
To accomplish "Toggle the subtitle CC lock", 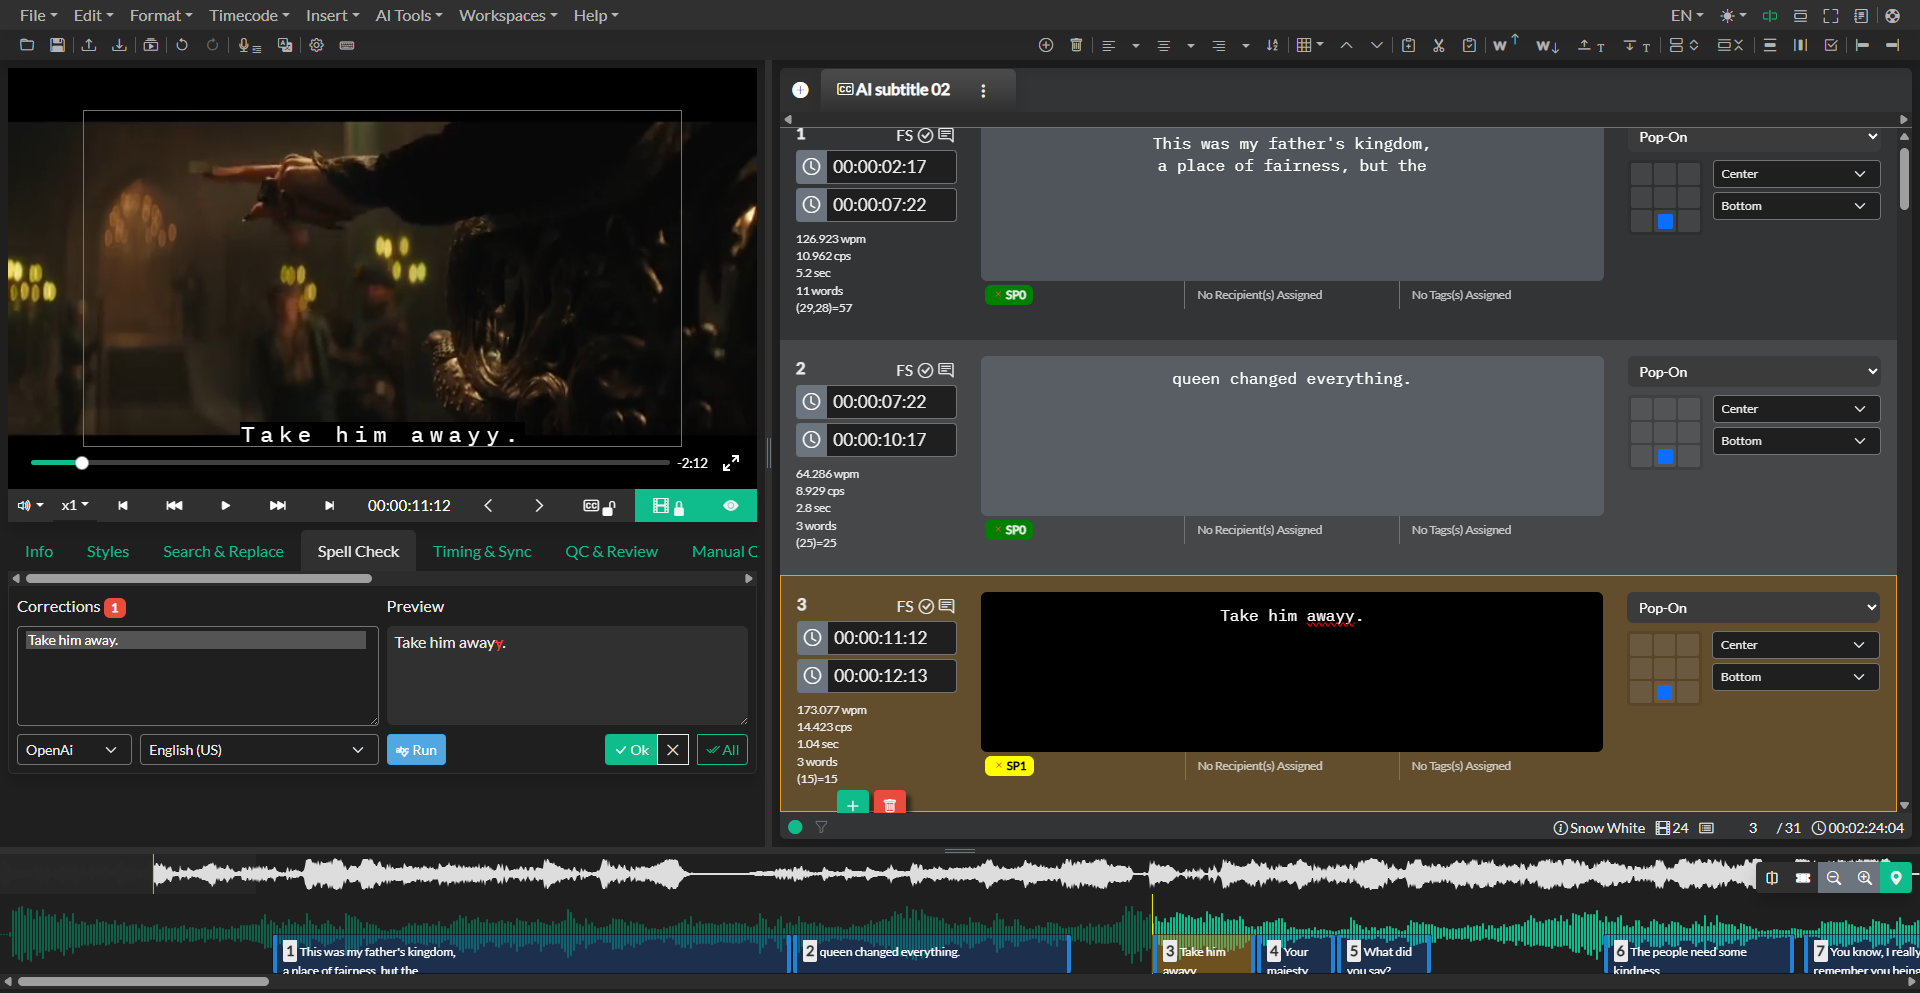I will coord(599,506).
